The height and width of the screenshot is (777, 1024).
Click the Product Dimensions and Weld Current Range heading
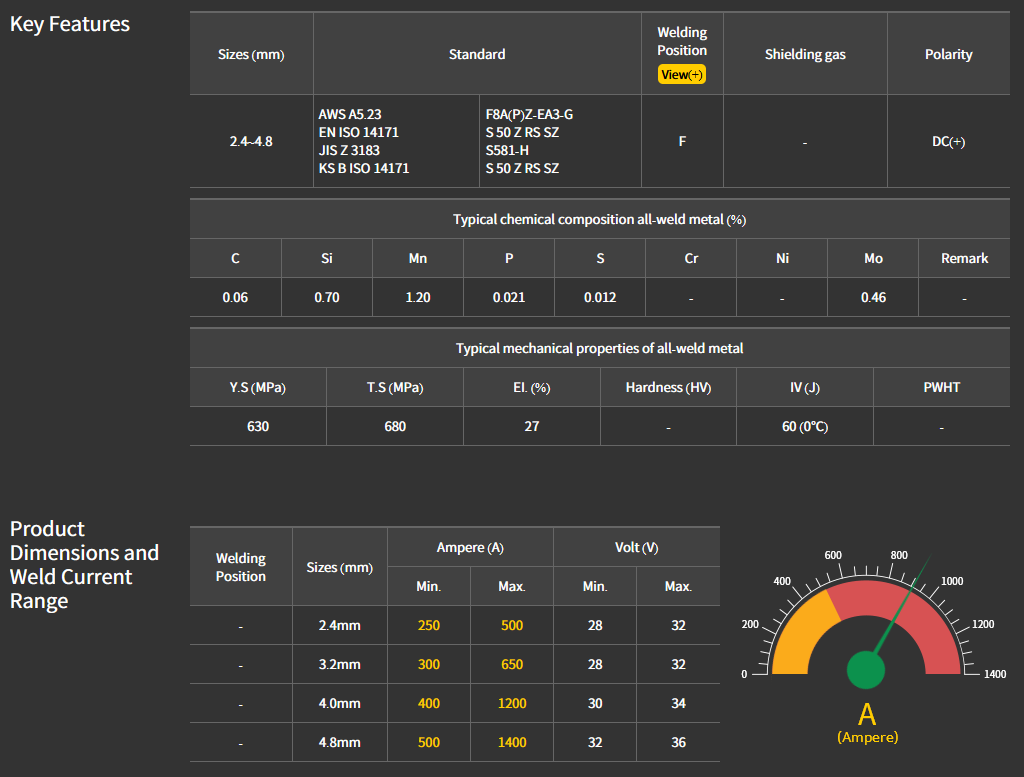coord(84,565)
